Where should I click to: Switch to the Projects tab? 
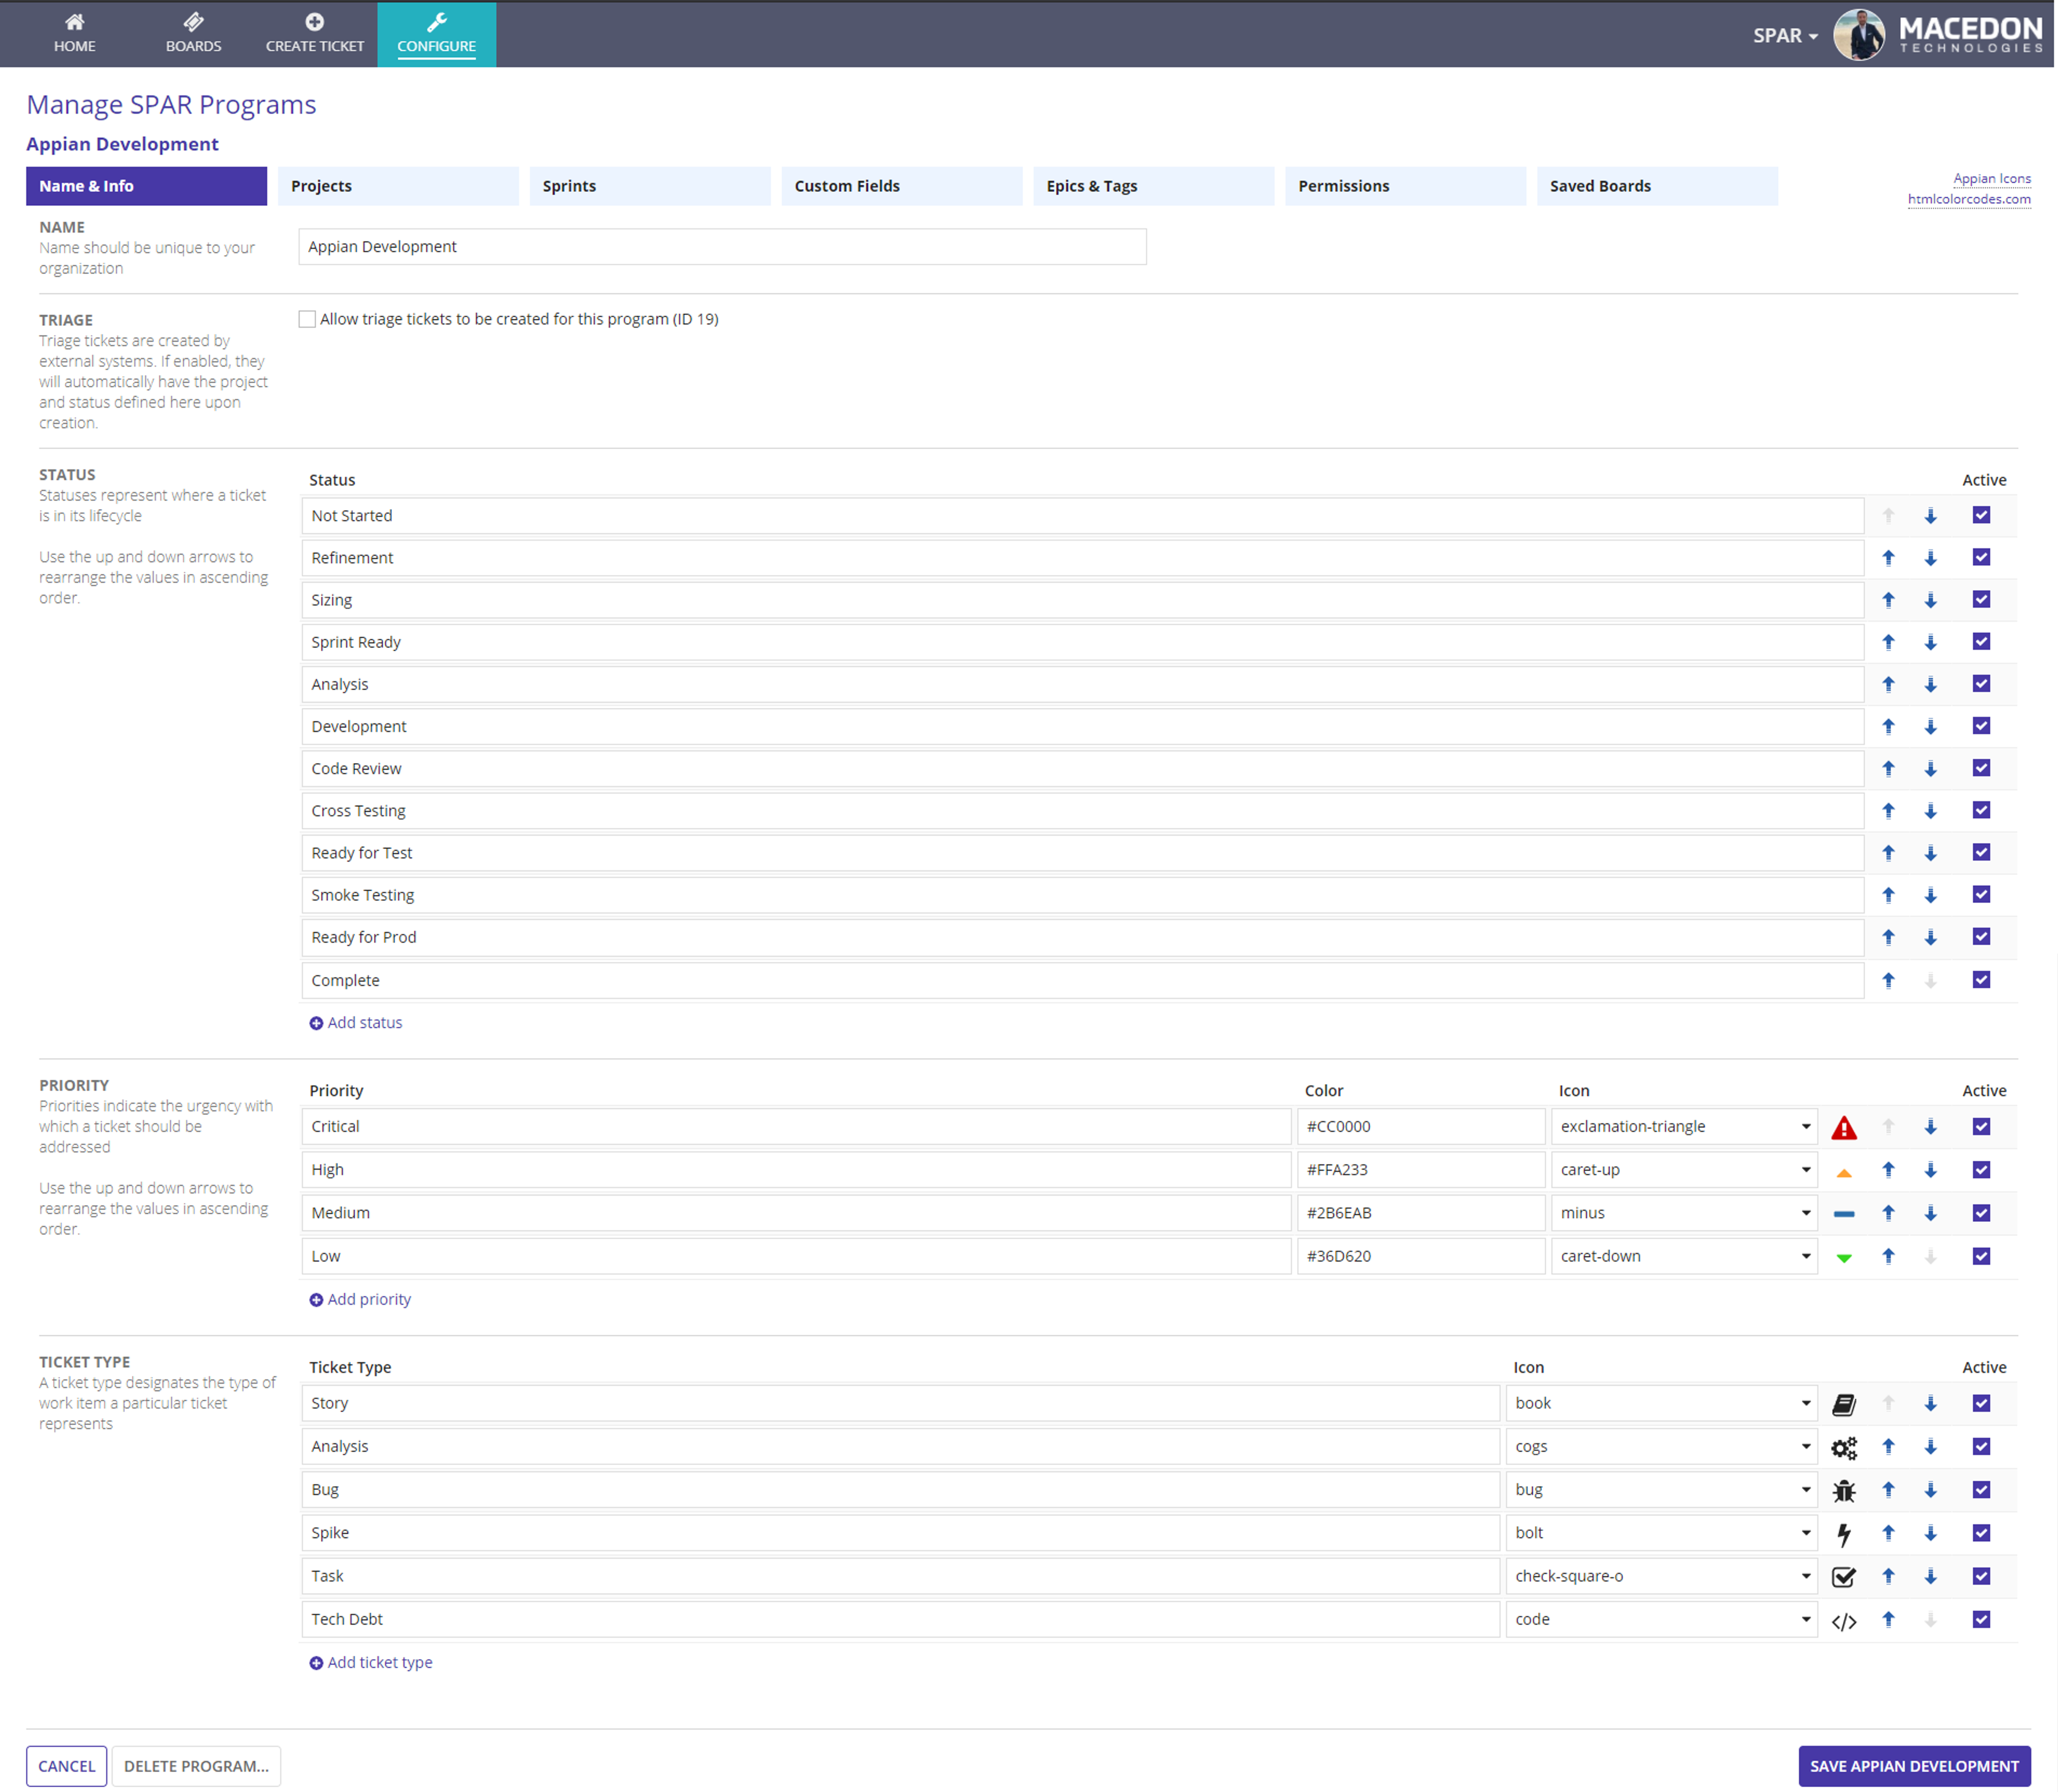tap(398, 186)
